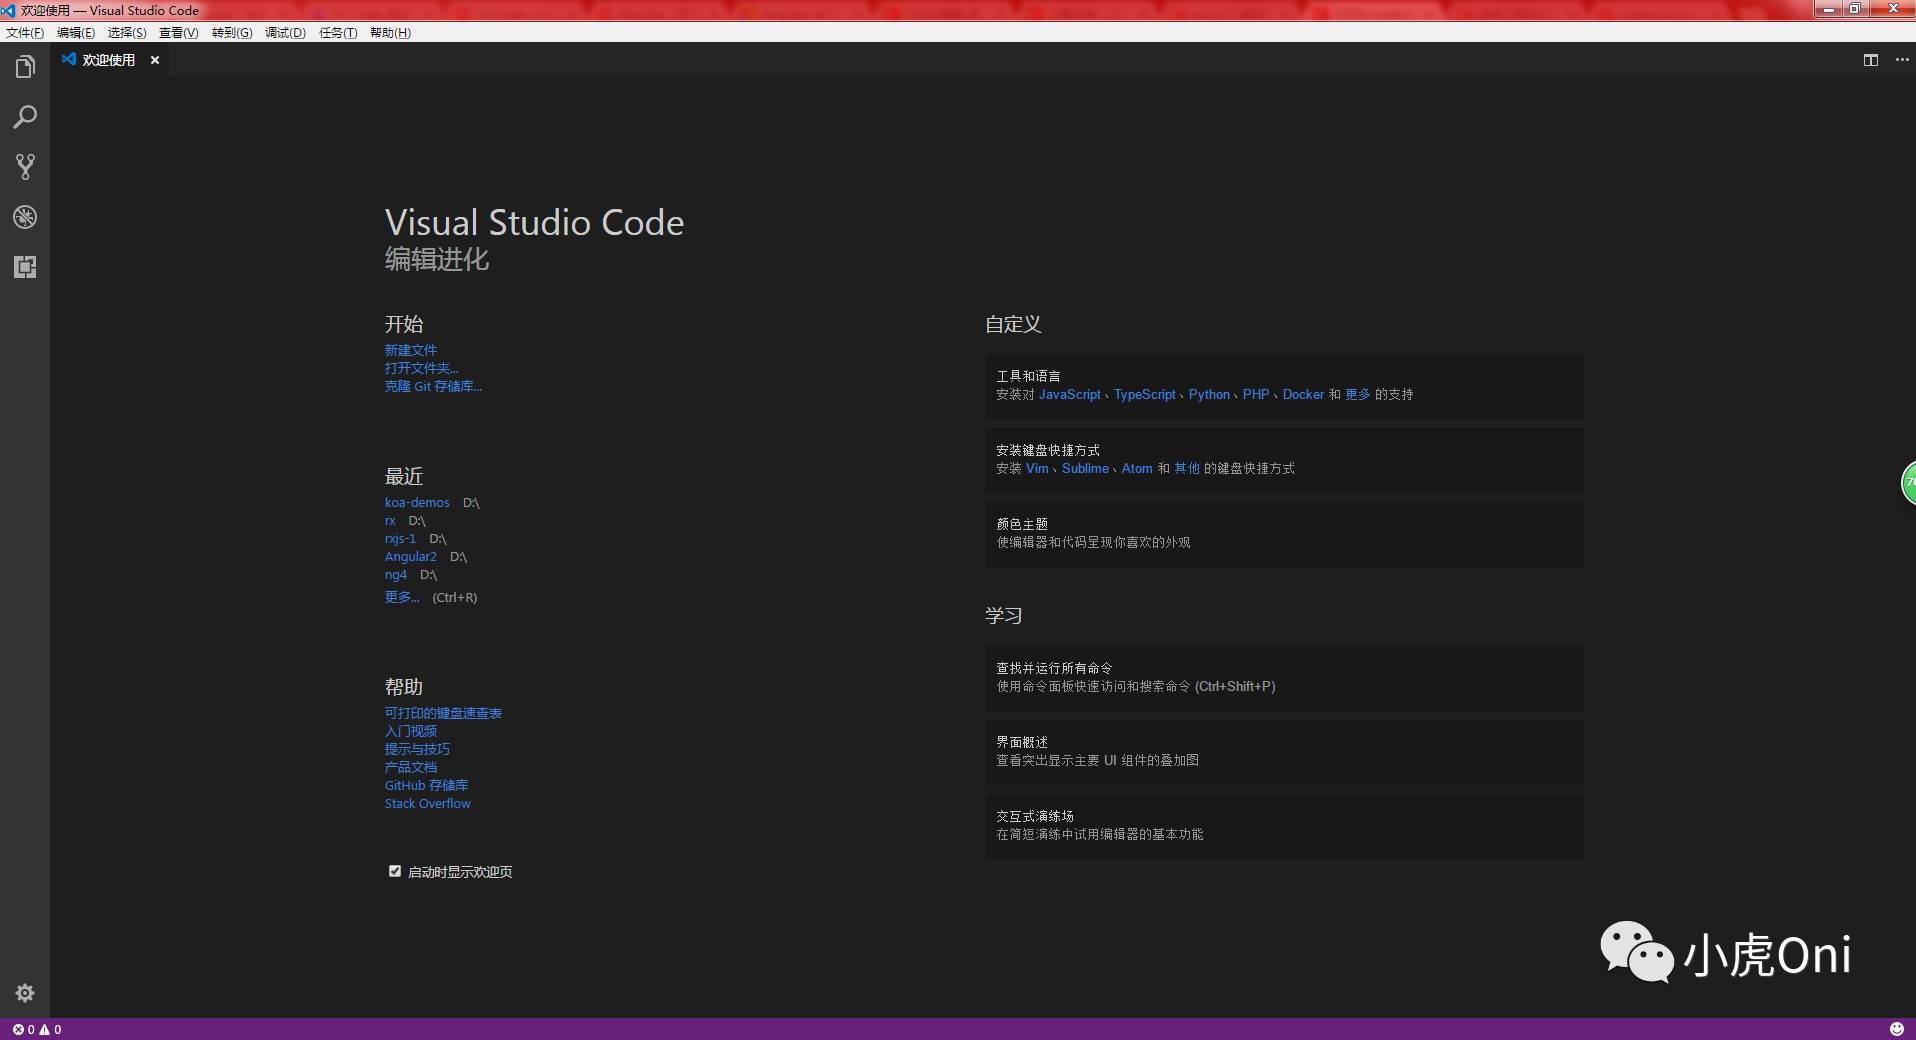
Task: Click the 新建文件 link
Action: point(411,350)
